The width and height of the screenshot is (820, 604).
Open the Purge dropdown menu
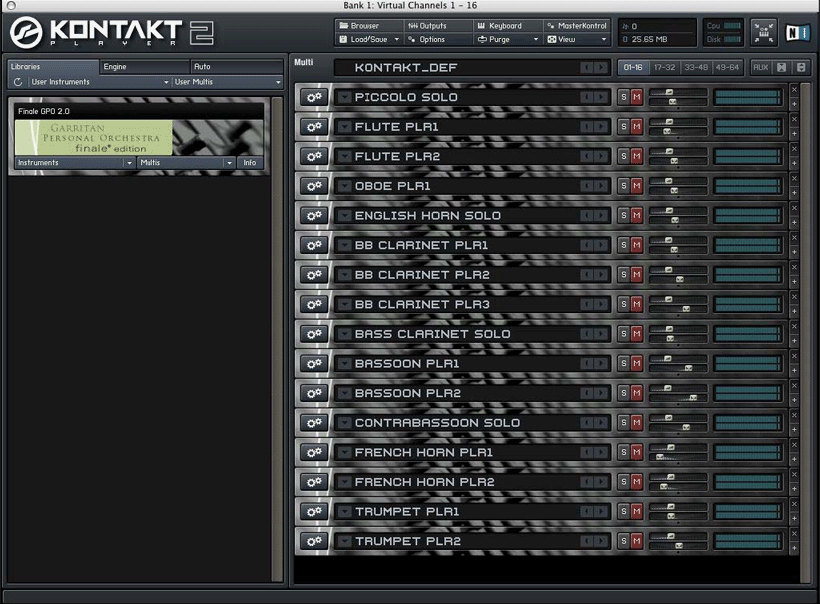[508, 39]
